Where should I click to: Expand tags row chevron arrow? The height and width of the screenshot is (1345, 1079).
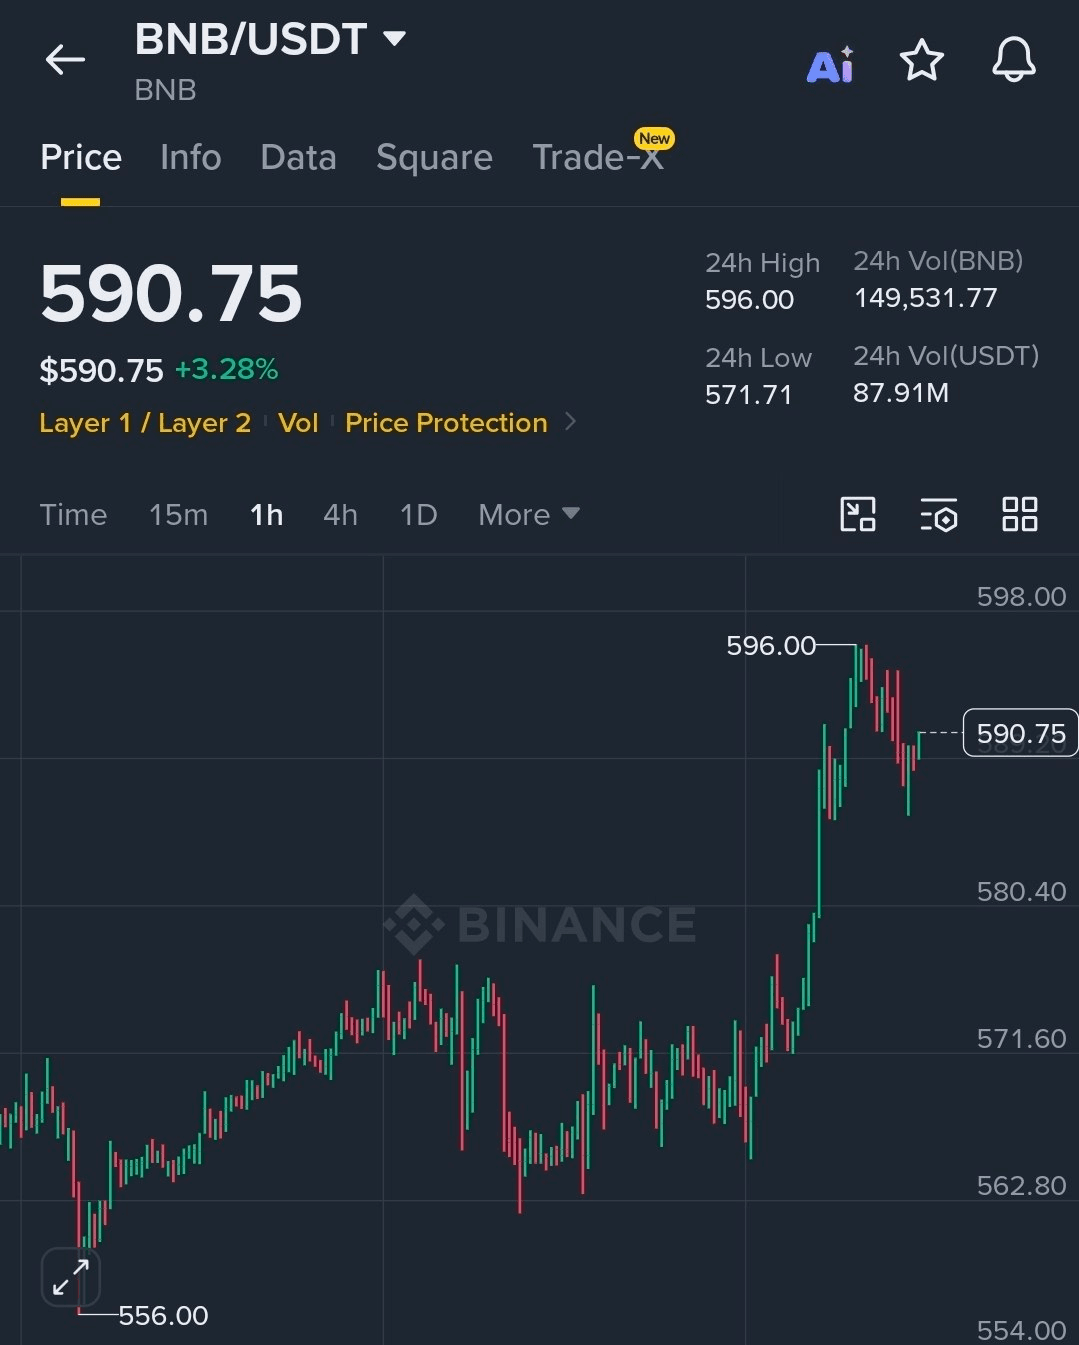(570, 422)
